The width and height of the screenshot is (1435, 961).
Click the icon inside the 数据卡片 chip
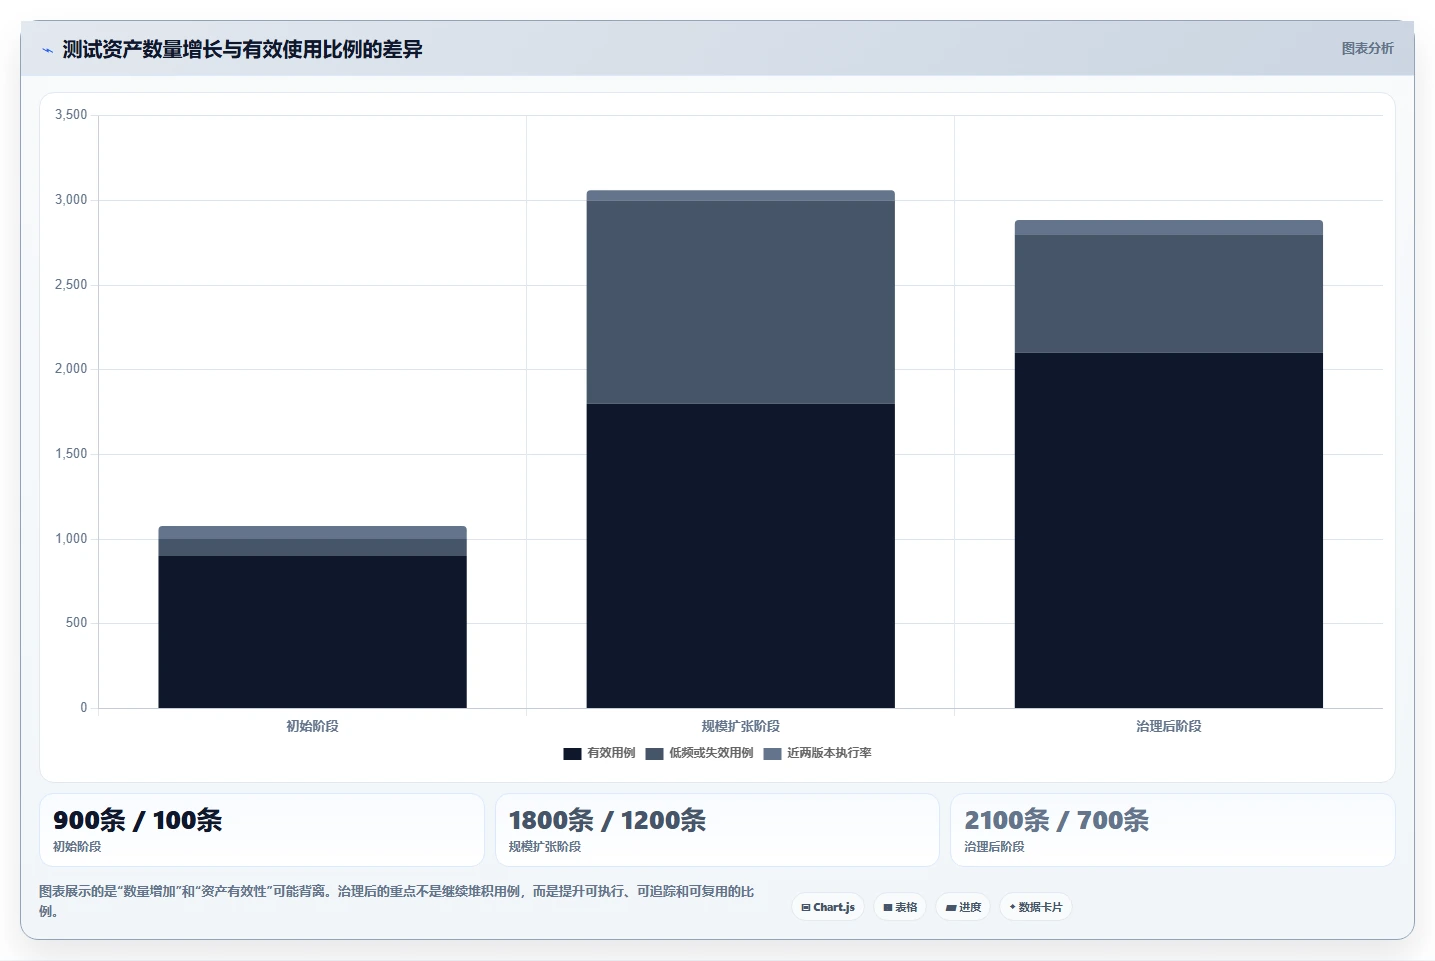(x=1012, y=907)
